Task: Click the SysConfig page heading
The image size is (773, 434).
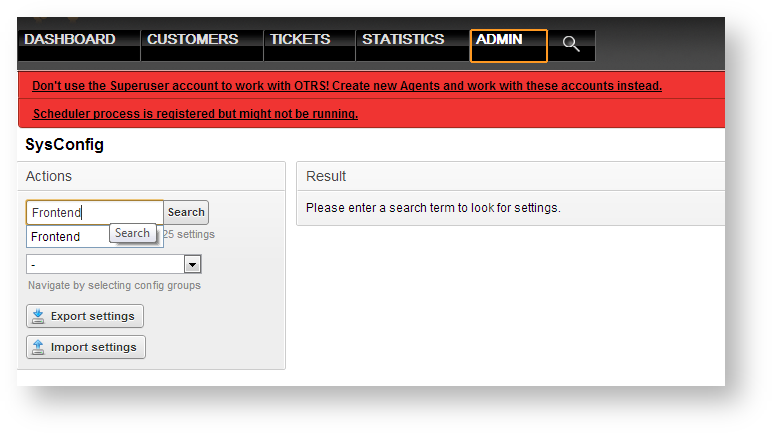Action: [65, 145]
